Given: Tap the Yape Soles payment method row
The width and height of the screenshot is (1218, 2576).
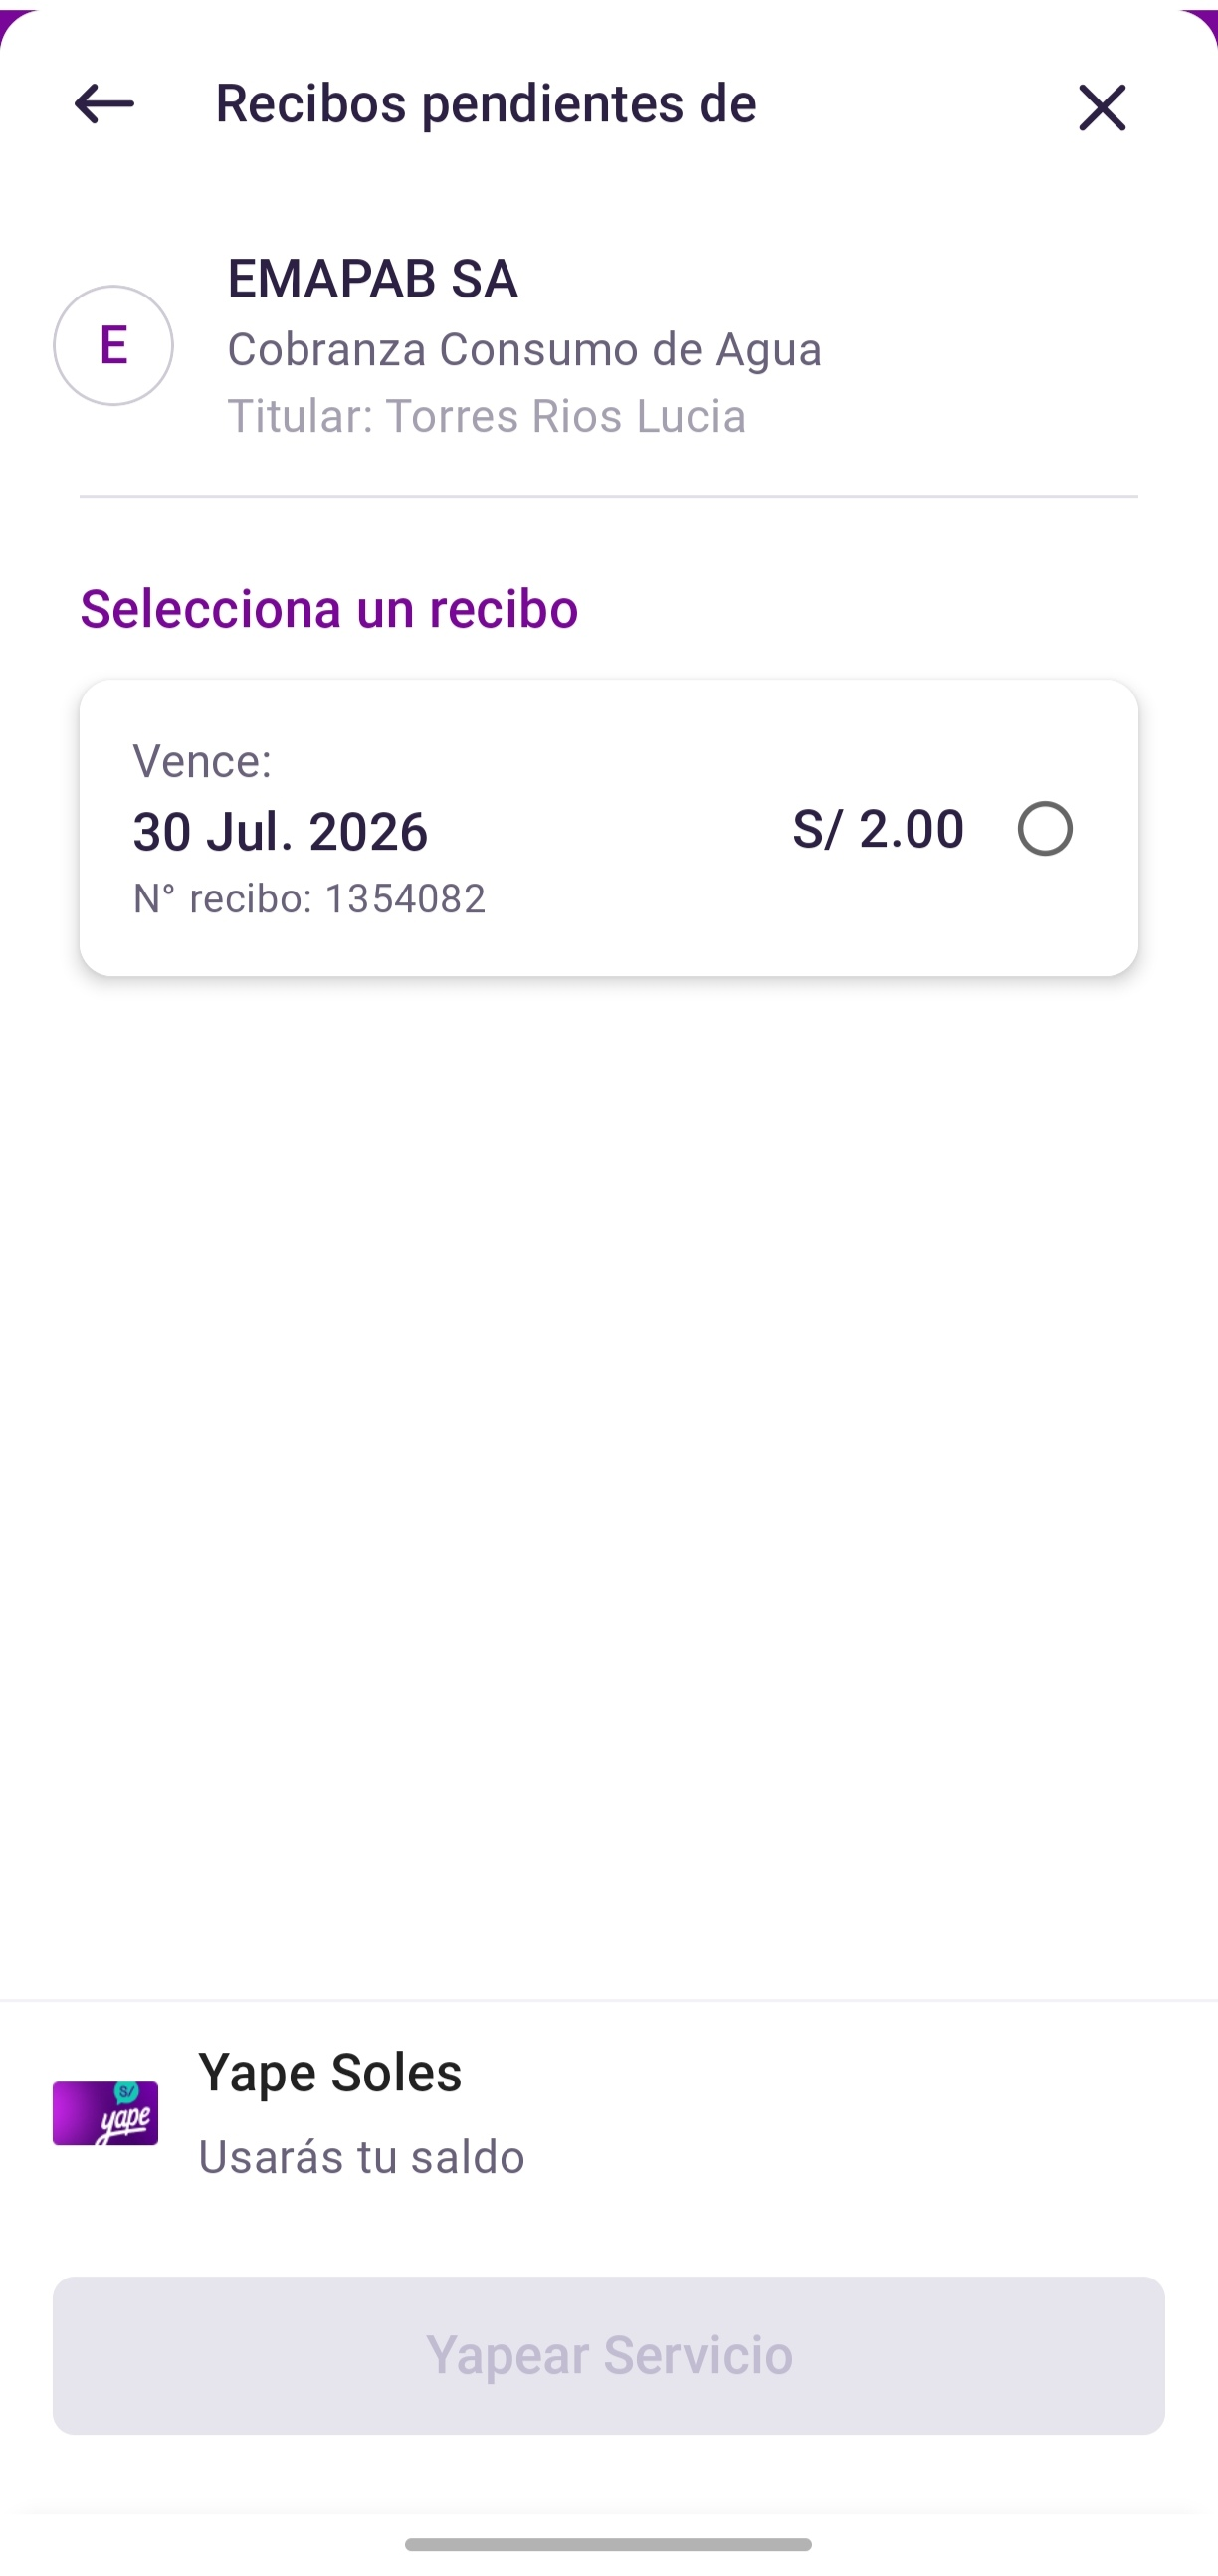Looking at the screenshot, I should [x=609, y=2113].
